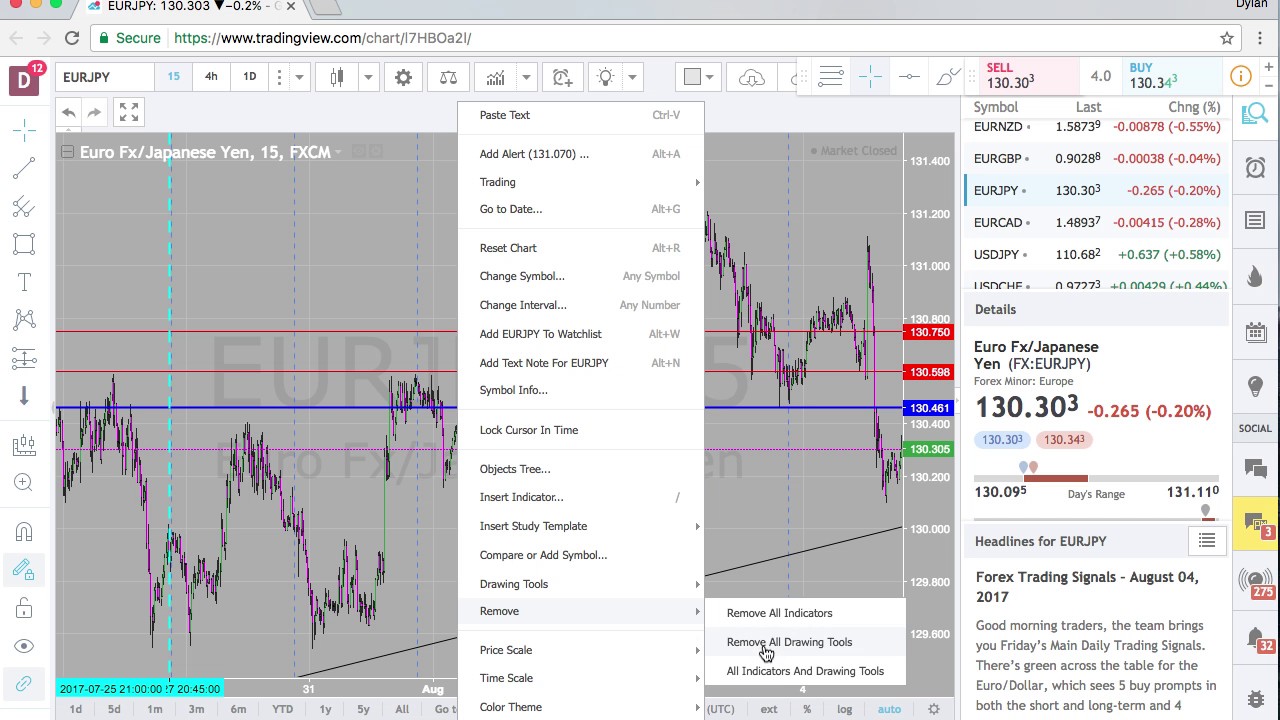The height and width of the screenshot is (720, 1280).
Task: Open the pitchfork drawing tools
Action: coord(24,206)
